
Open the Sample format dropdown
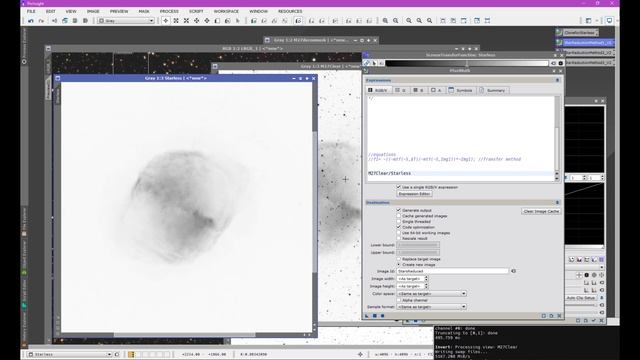coord(431,307)
